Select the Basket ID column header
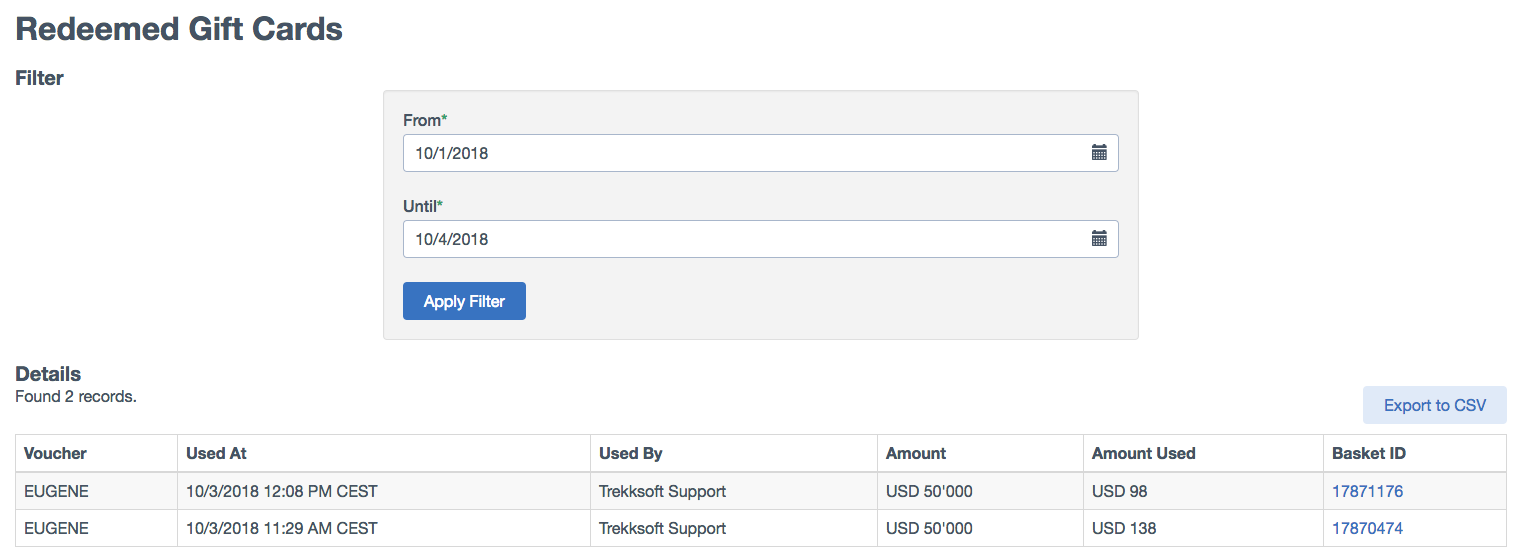Viewport: 1523px width, 560px height. (x=1369, y=453)
